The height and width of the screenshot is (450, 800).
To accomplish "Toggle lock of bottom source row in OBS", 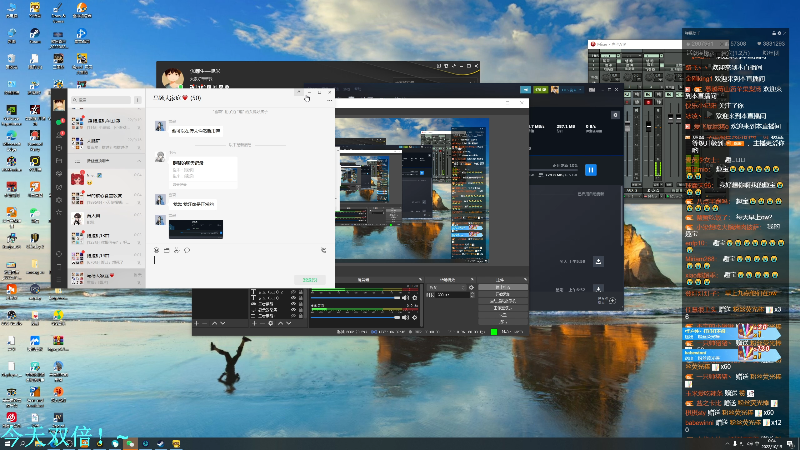I will coord(301,316).
